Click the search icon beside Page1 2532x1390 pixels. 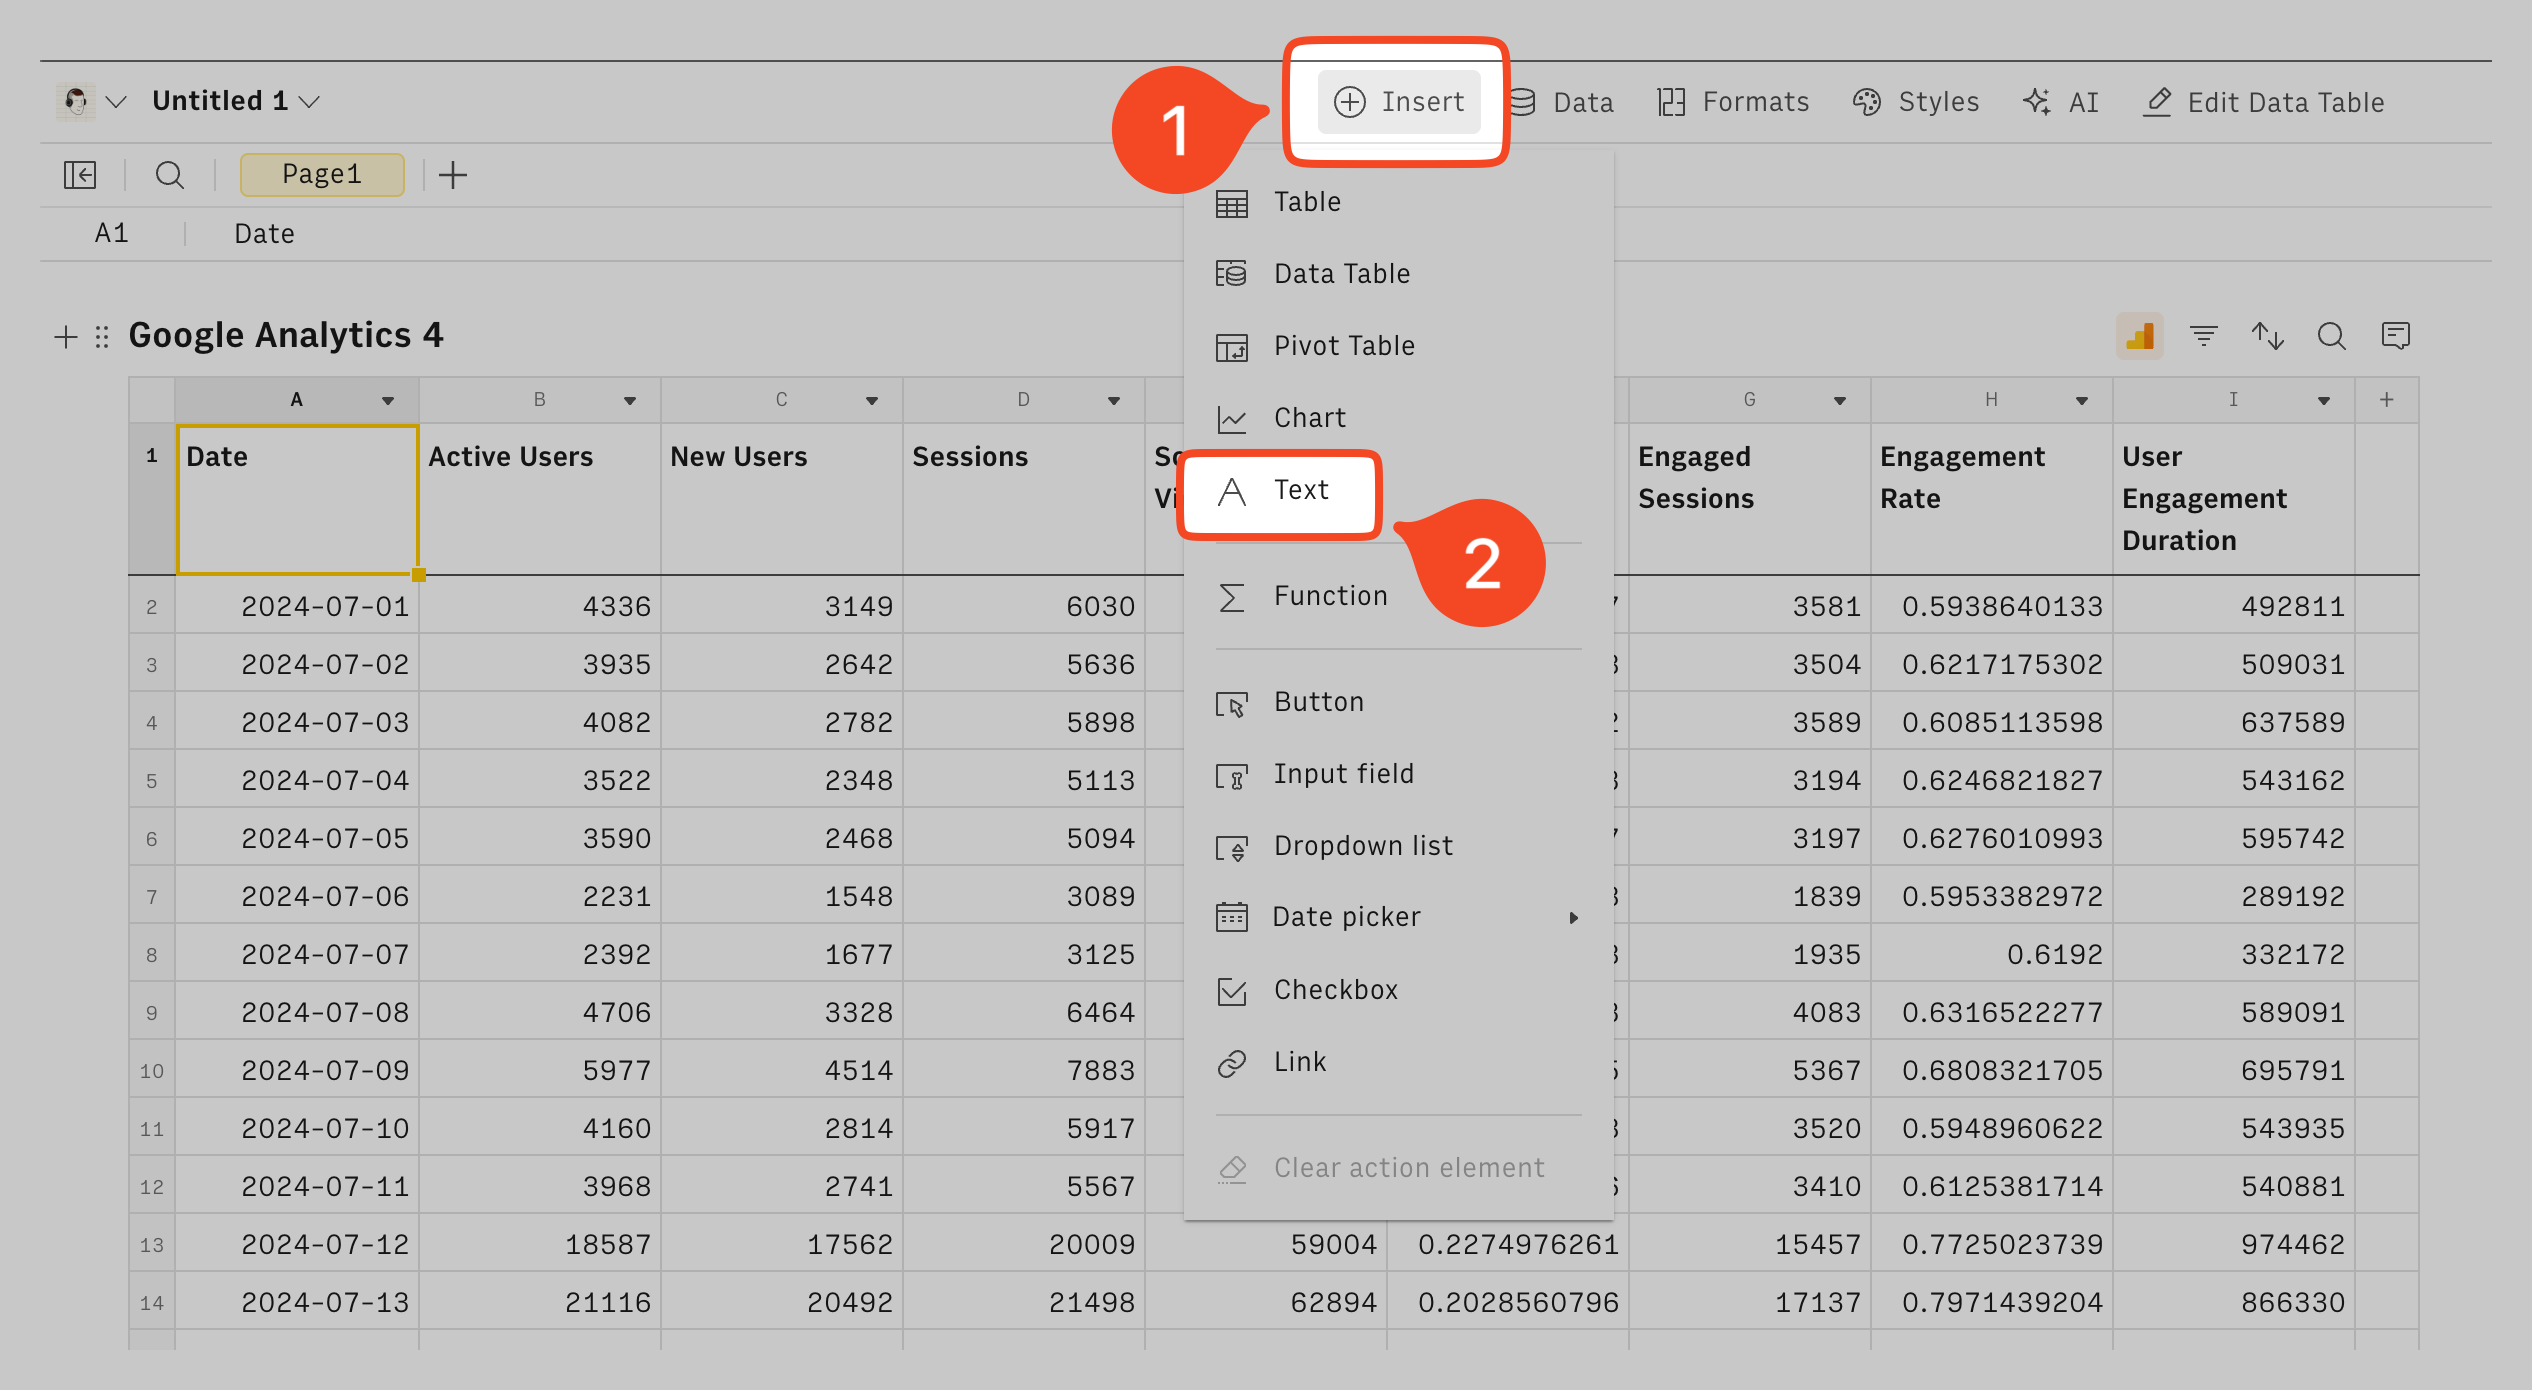pyautogui.click(x=170, y=175)
